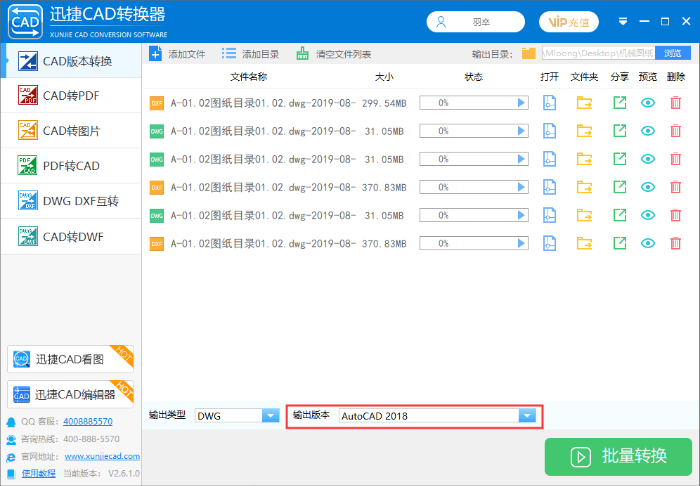Open the user account button 羽卒

[x=475, y=21]
